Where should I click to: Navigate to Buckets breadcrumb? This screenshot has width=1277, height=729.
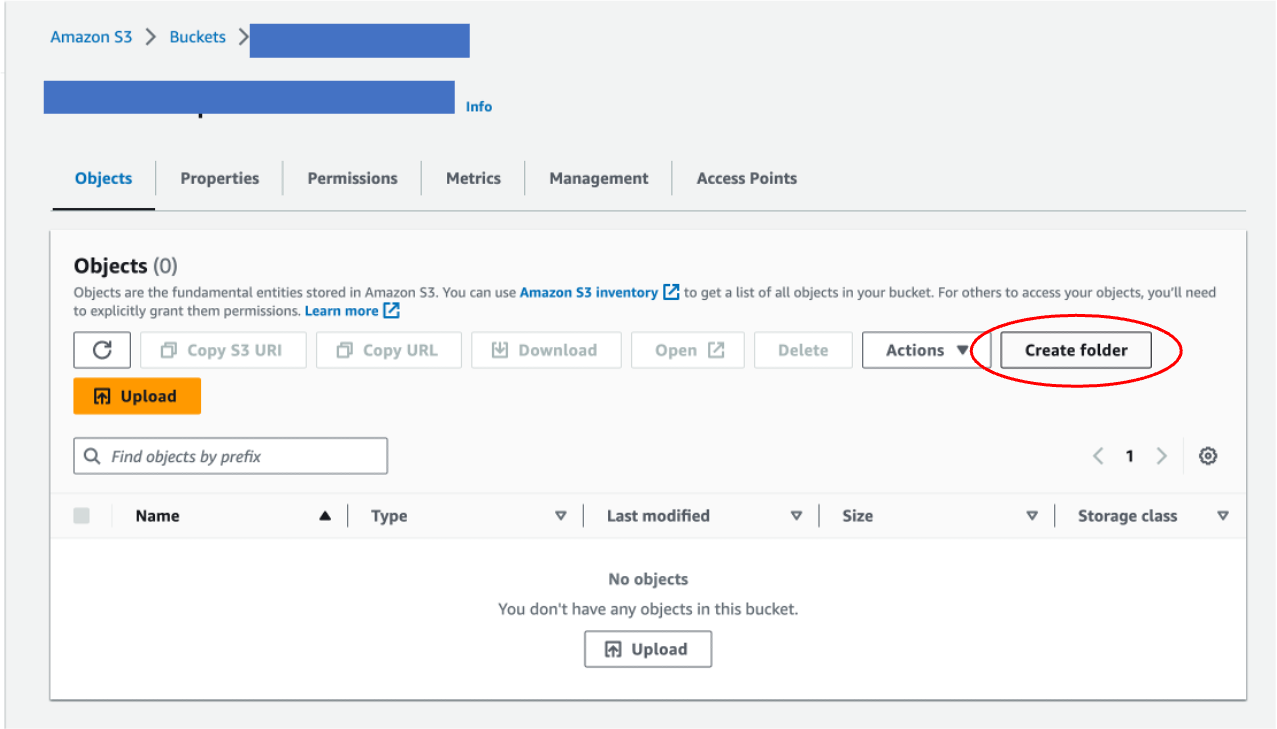click(x=198, y=37)
